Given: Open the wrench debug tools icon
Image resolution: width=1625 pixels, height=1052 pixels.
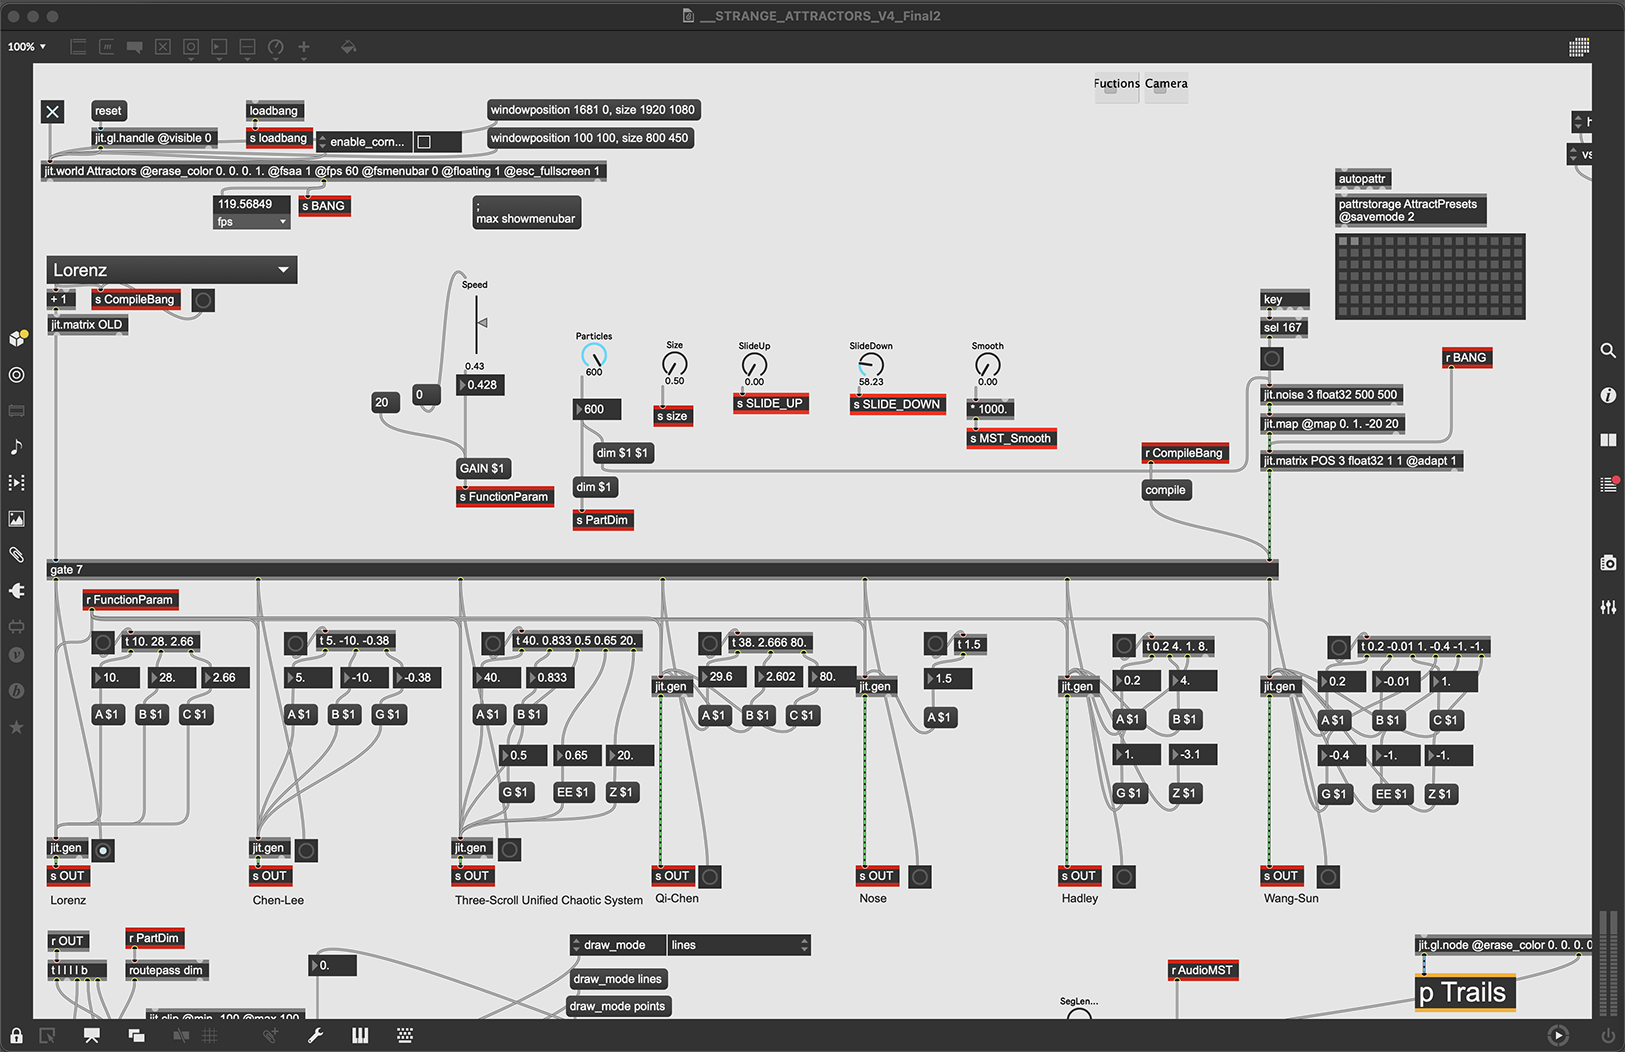Looking at the screenshot, I should (315, 1035).
